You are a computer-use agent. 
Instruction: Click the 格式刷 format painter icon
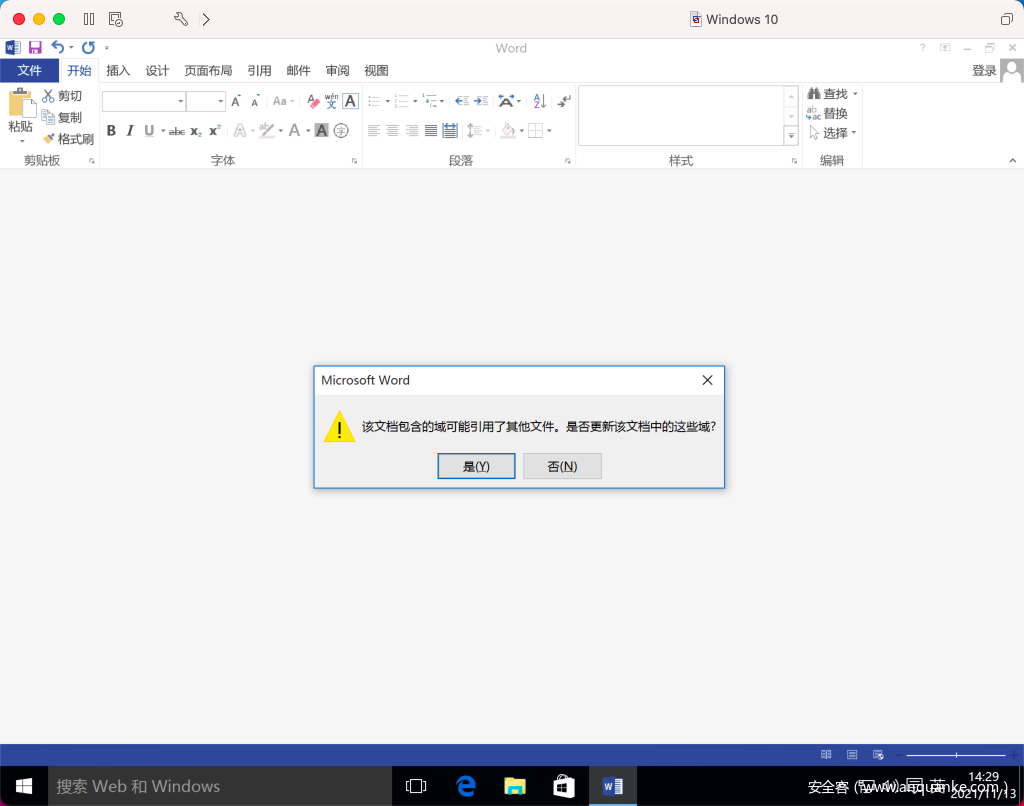pyautogui.click(x=49, y=139)
